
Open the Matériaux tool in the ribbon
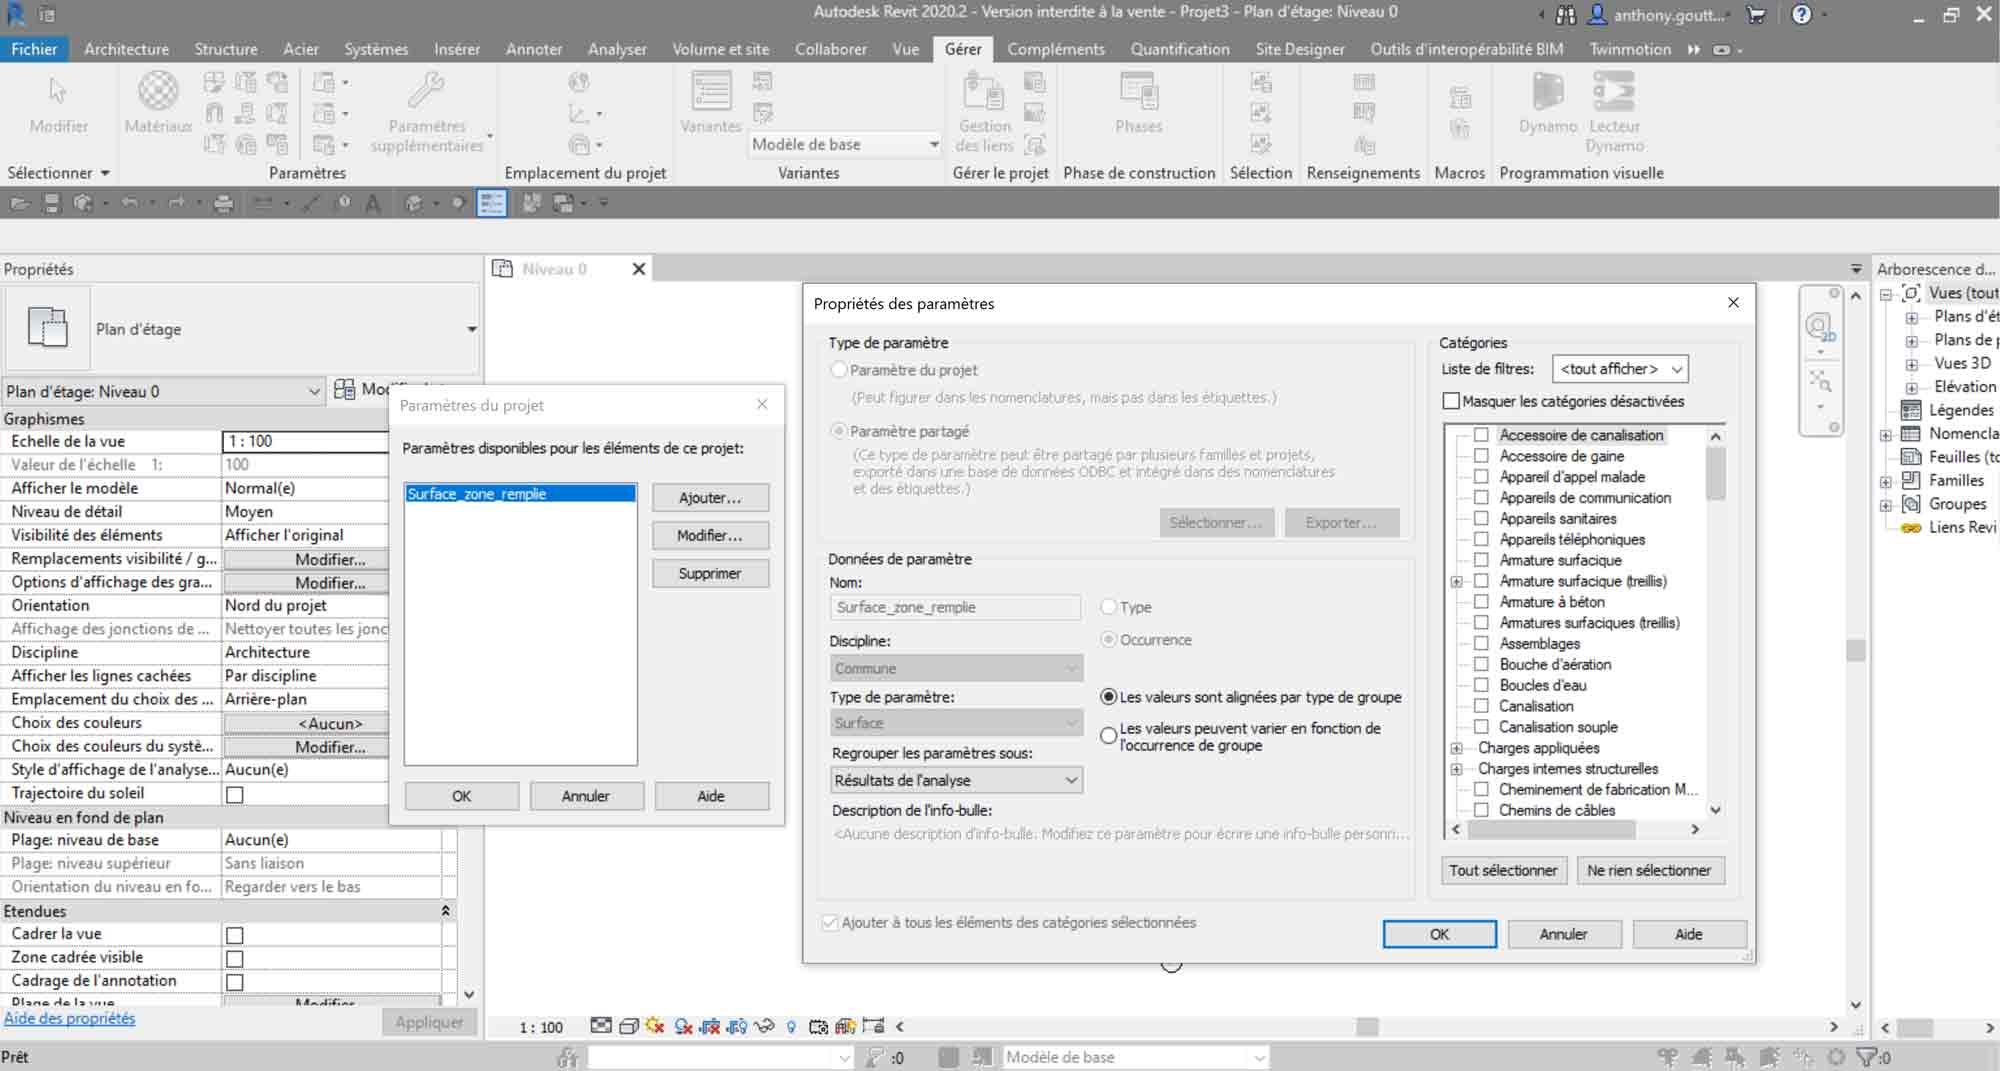coord(158,102)
